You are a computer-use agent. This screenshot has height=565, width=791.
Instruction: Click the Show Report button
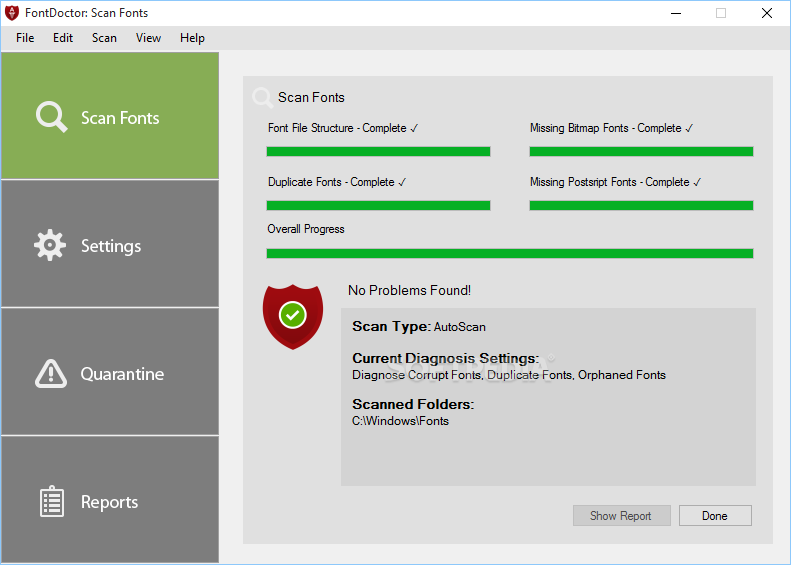[622, 516]
